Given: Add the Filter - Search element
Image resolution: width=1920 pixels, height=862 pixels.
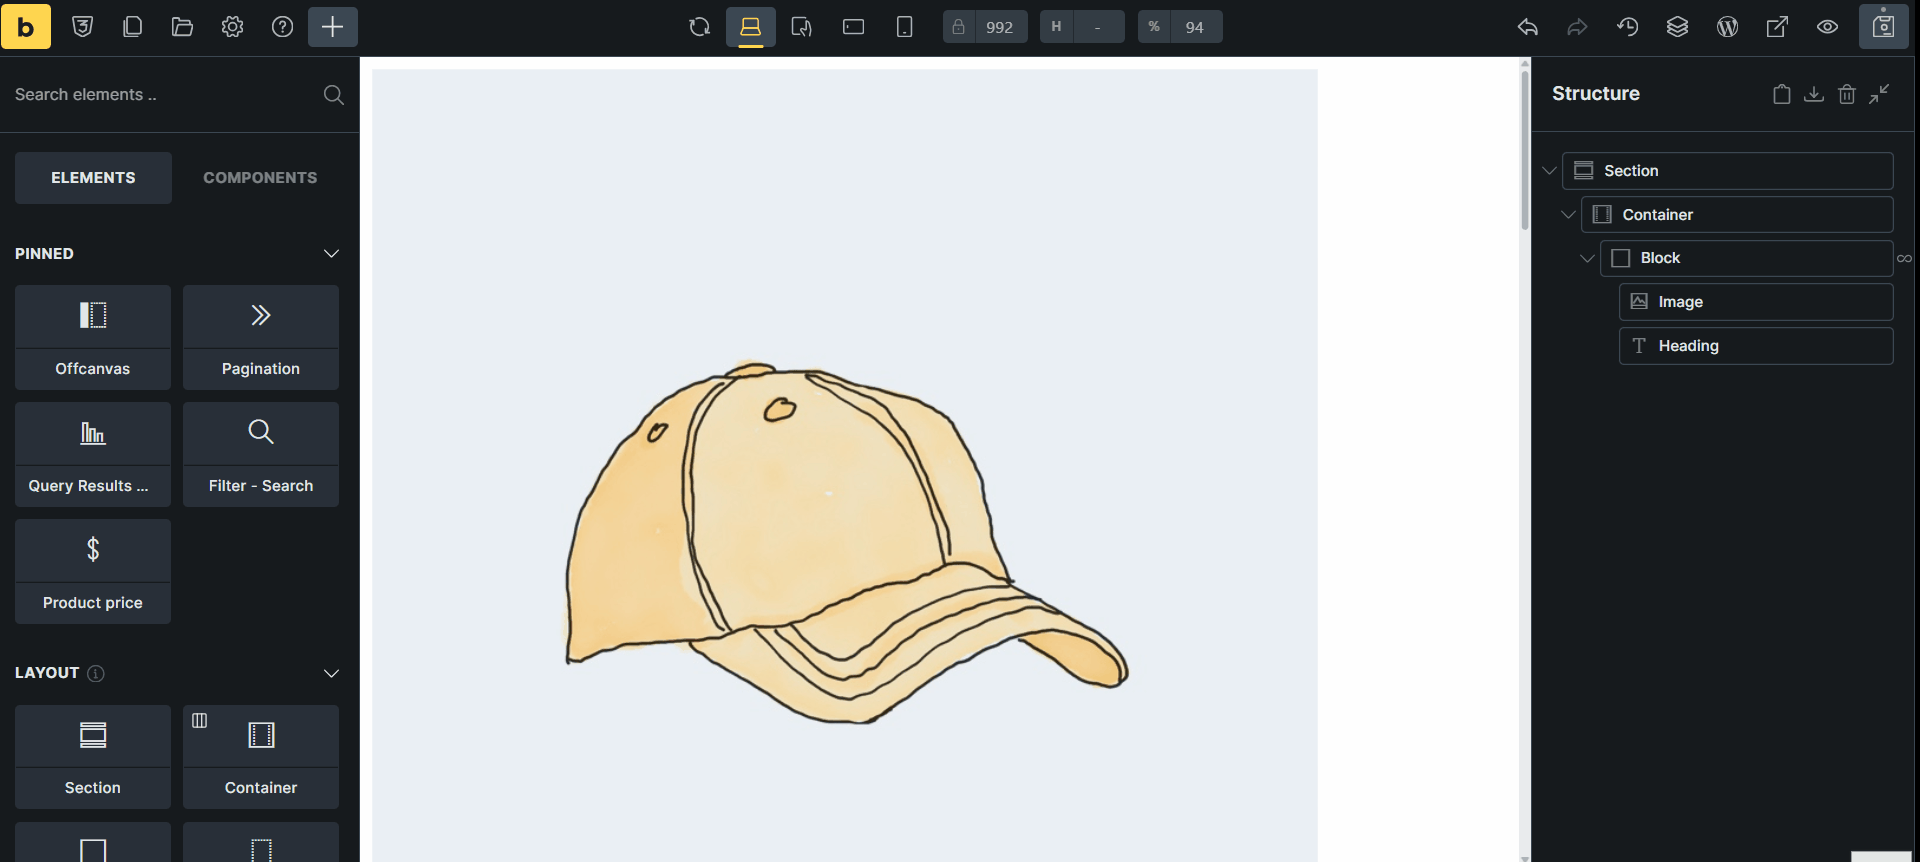Looking at the screenshot, I should pos(261,454).
